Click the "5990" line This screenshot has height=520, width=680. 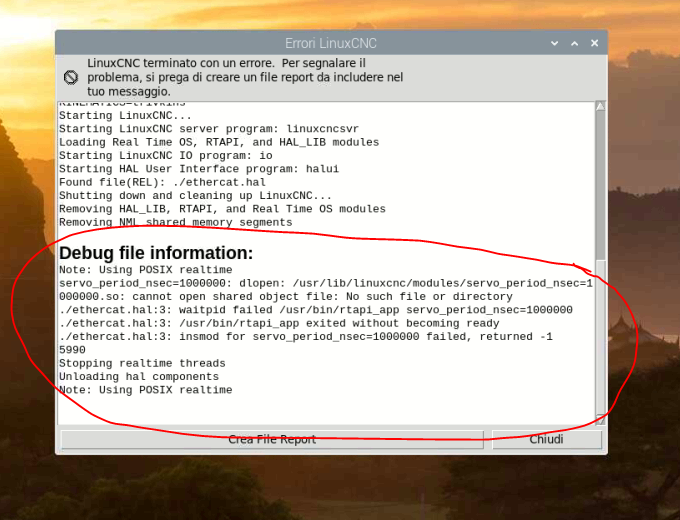(72, 350)
